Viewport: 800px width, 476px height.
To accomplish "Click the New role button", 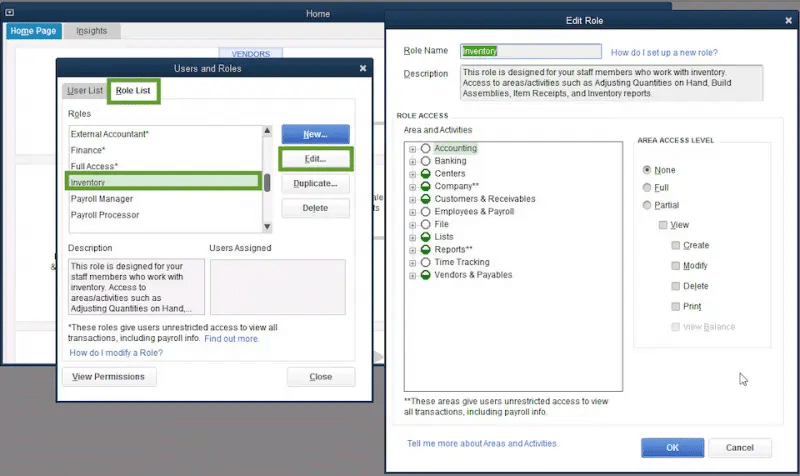I will pyautogui.click(x=315, y=134).
